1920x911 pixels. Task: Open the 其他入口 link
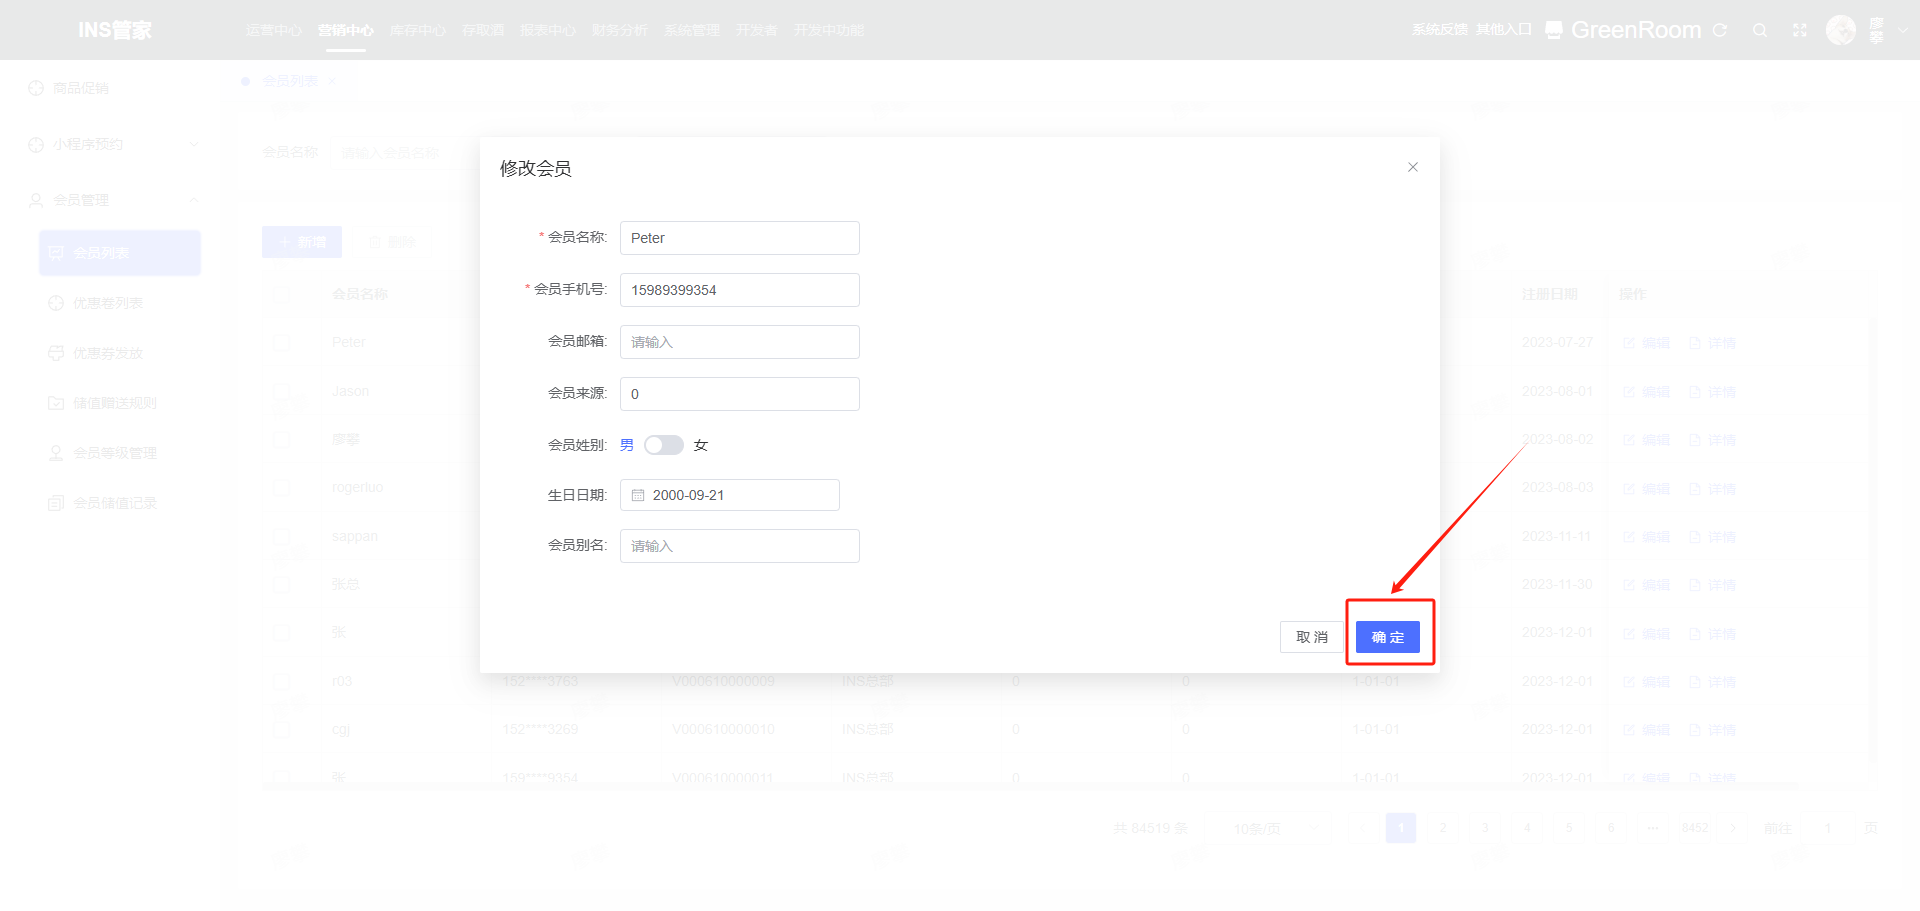[1503, 30]
